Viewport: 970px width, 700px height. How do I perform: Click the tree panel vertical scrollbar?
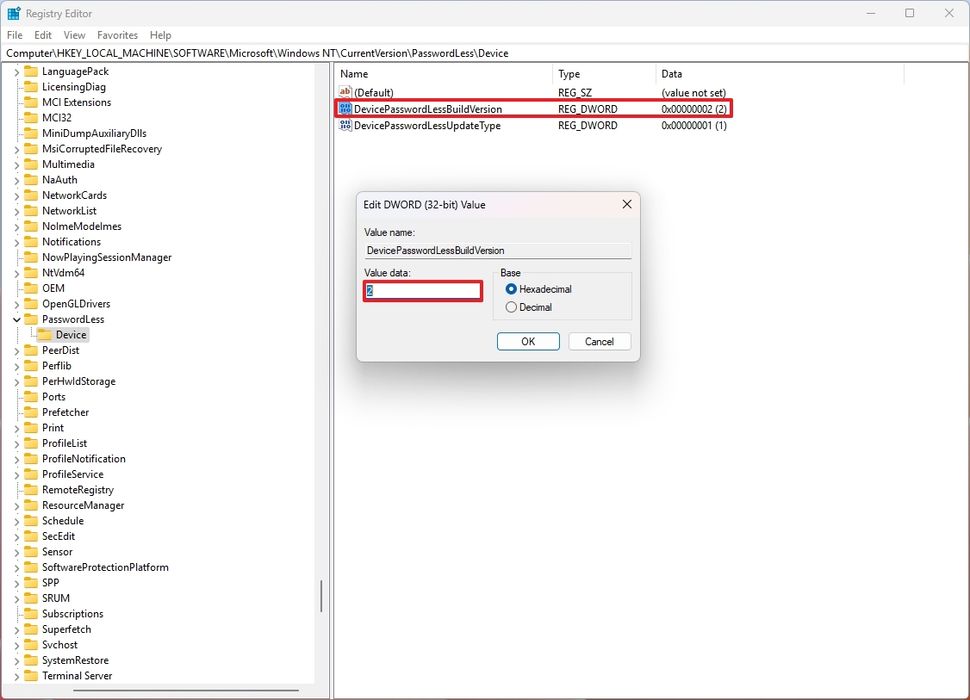[x=321, y=595]
